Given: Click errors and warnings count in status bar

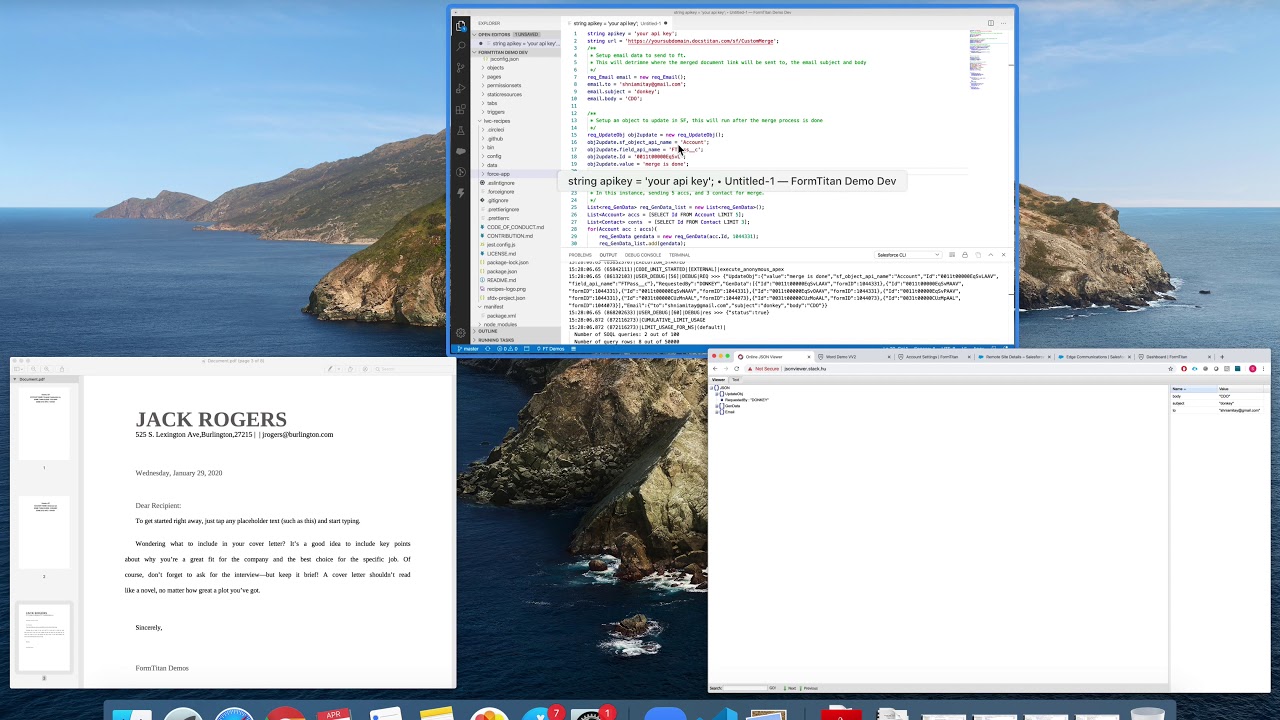Looking at the screenshot, I should point(508,349).
